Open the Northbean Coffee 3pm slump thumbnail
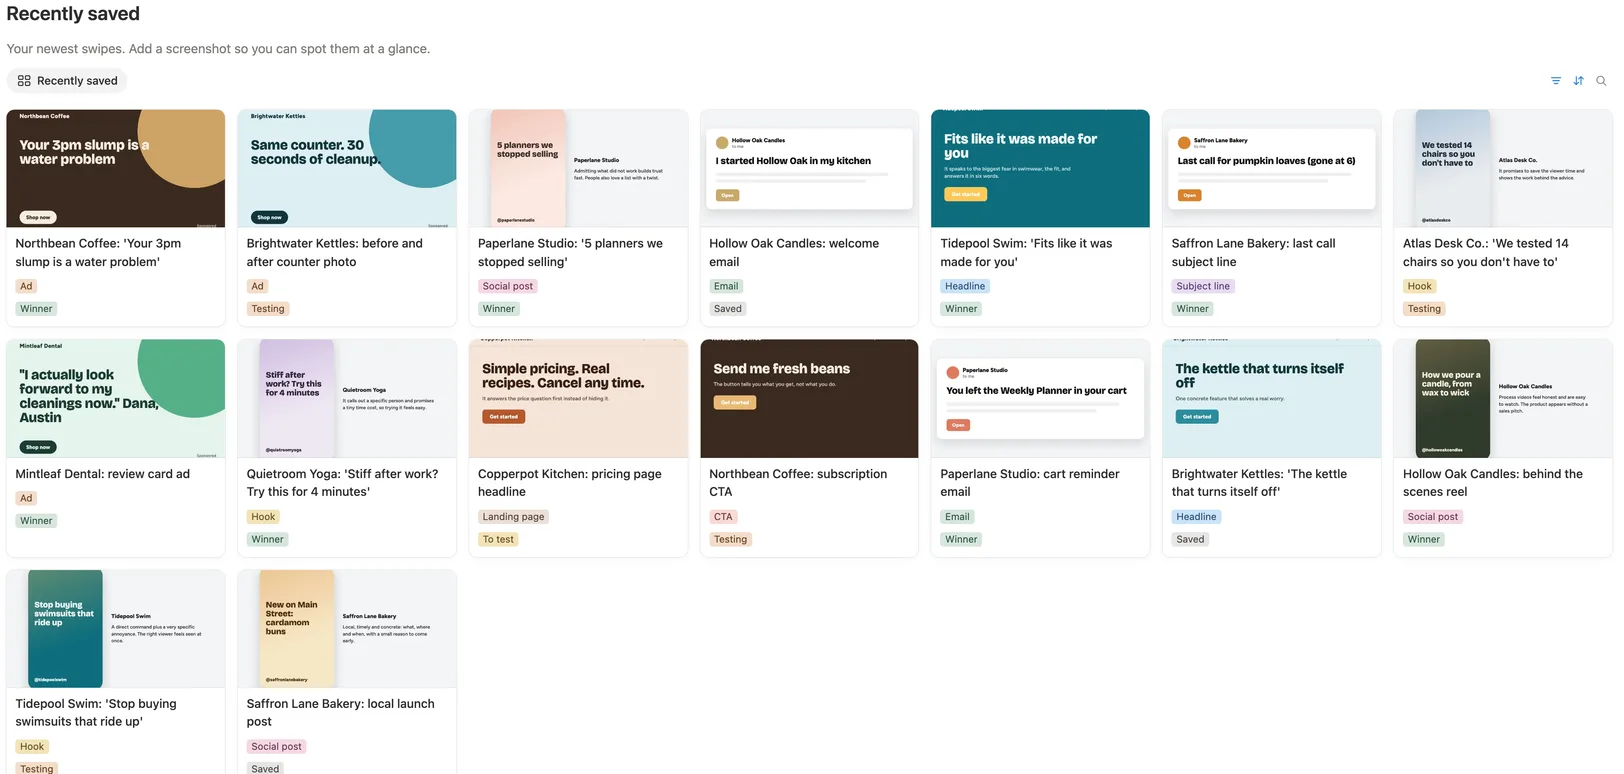1624x774 pixels. pyautogui.click(x=116, y=168)
